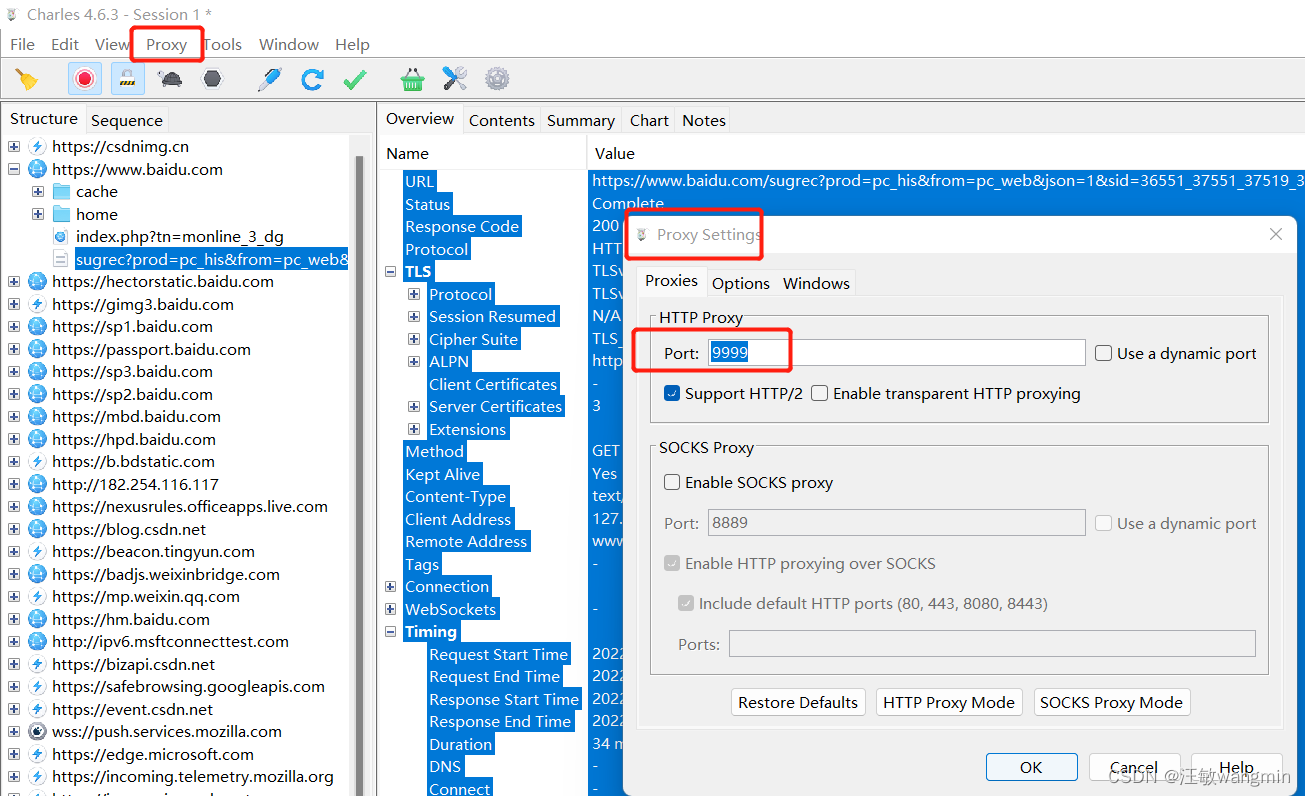Click the file icon of index.php?tn=monline_3_dg

61,236
